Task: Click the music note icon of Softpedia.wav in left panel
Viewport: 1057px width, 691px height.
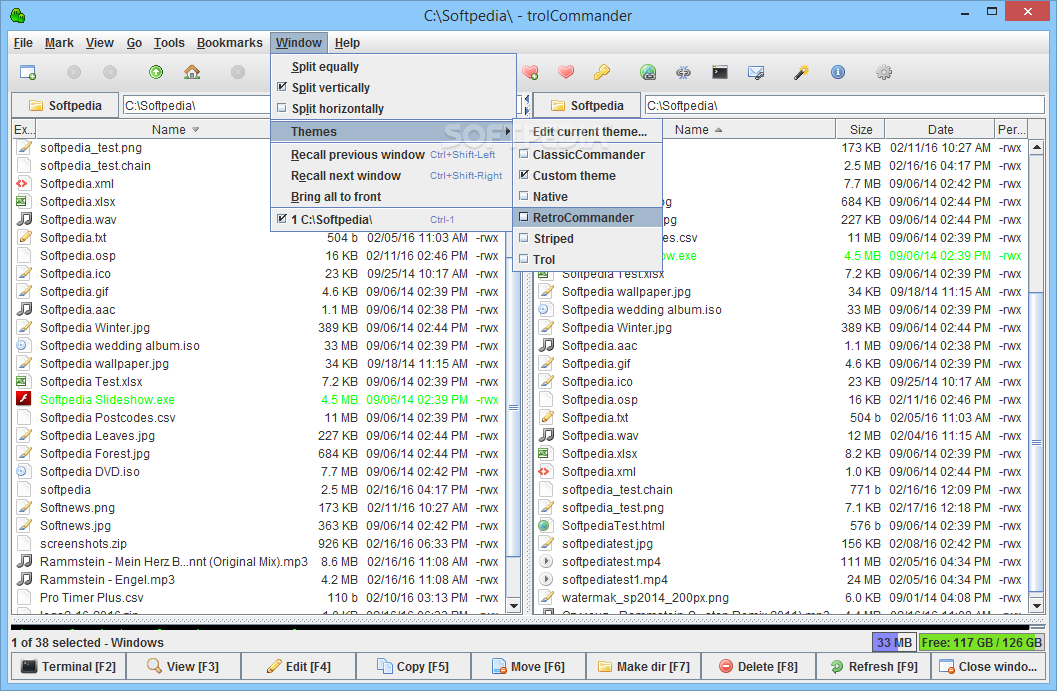Action: click(x=24, y=219)
